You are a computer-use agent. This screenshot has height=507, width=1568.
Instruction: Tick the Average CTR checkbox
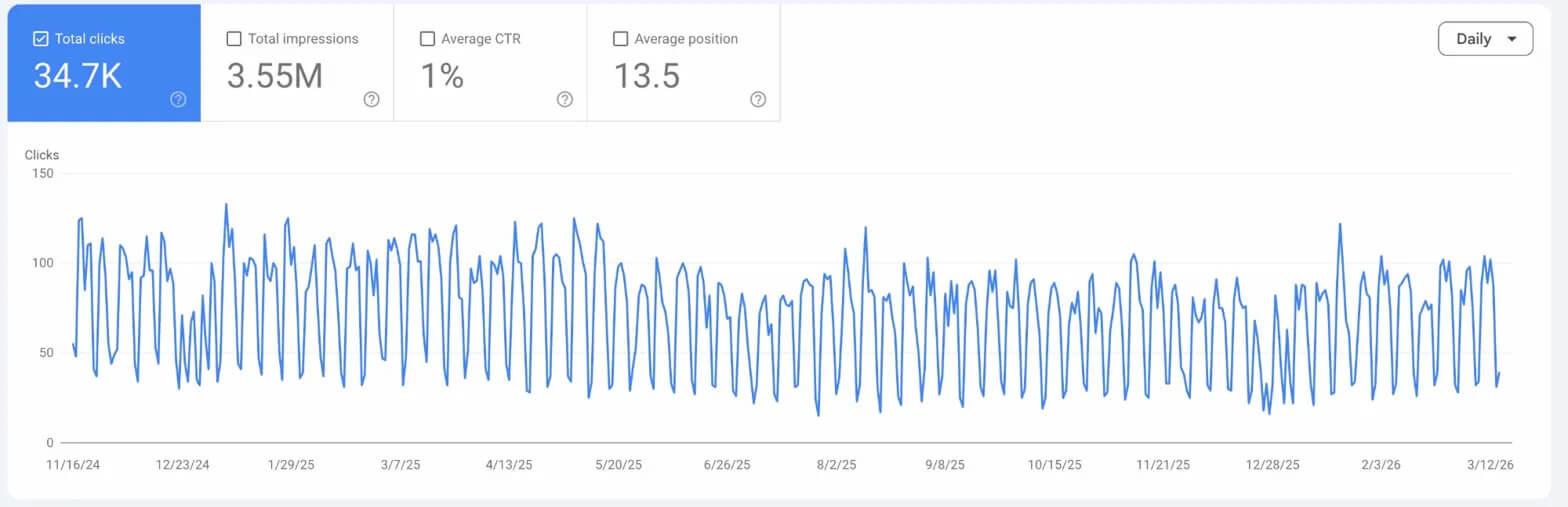pos(427,39)
